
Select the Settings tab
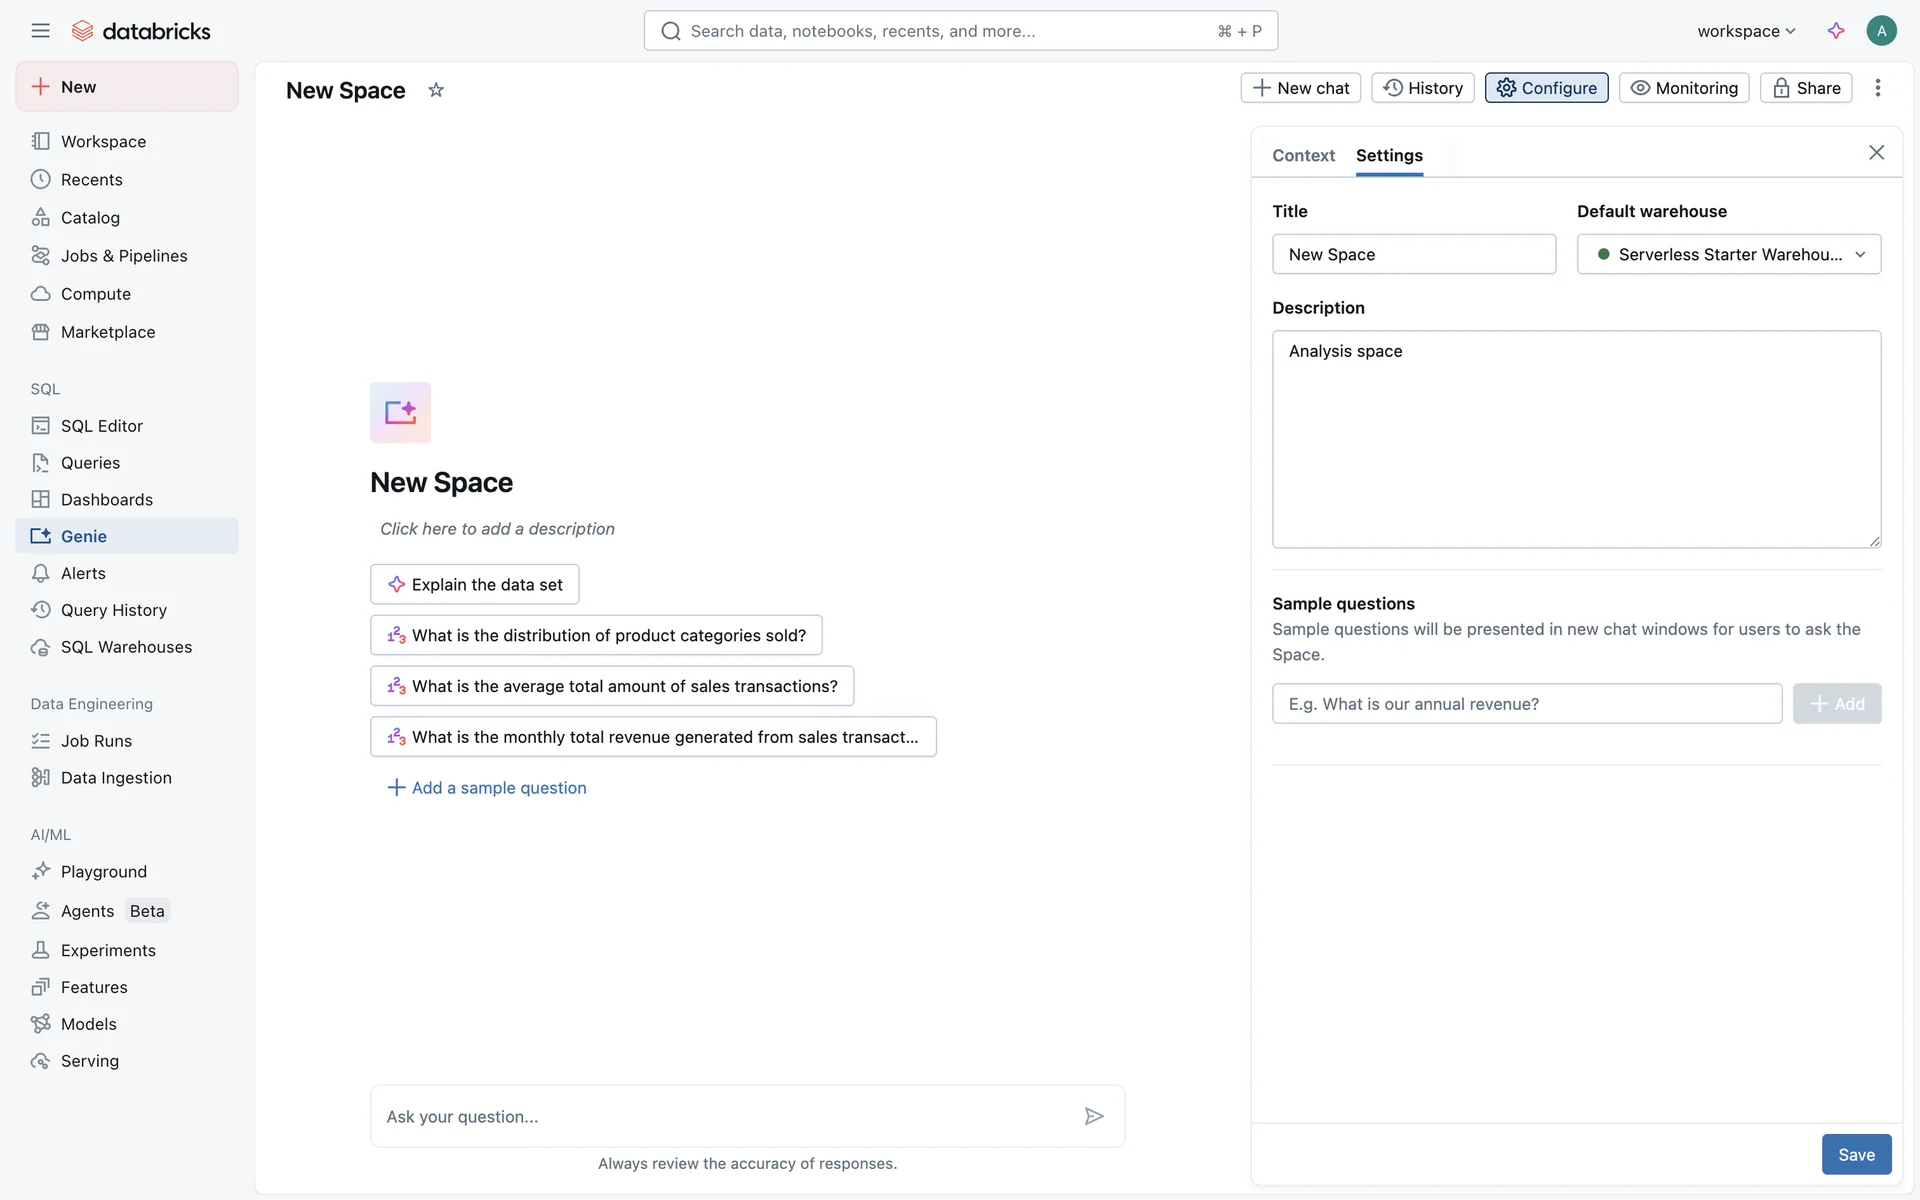pos(1389,155)
